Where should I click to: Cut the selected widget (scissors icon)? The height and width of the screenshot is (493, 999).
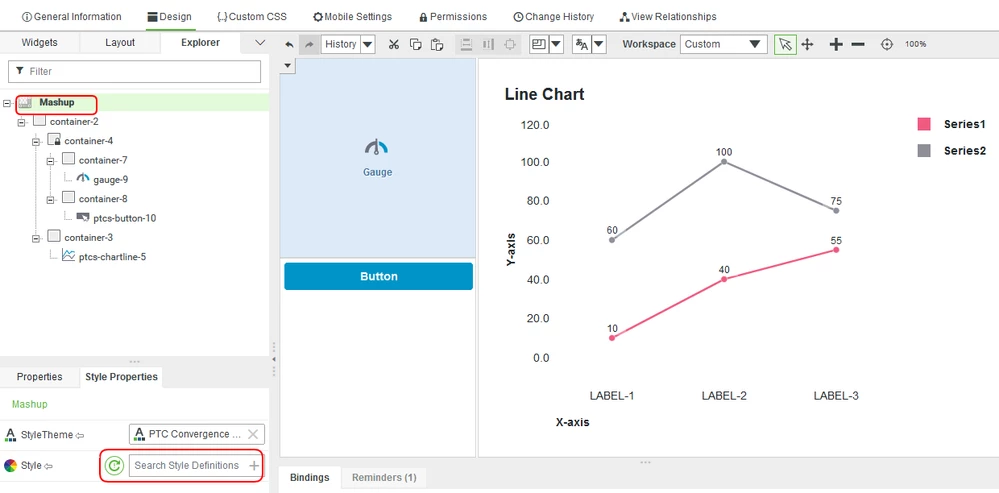point(394,45)
